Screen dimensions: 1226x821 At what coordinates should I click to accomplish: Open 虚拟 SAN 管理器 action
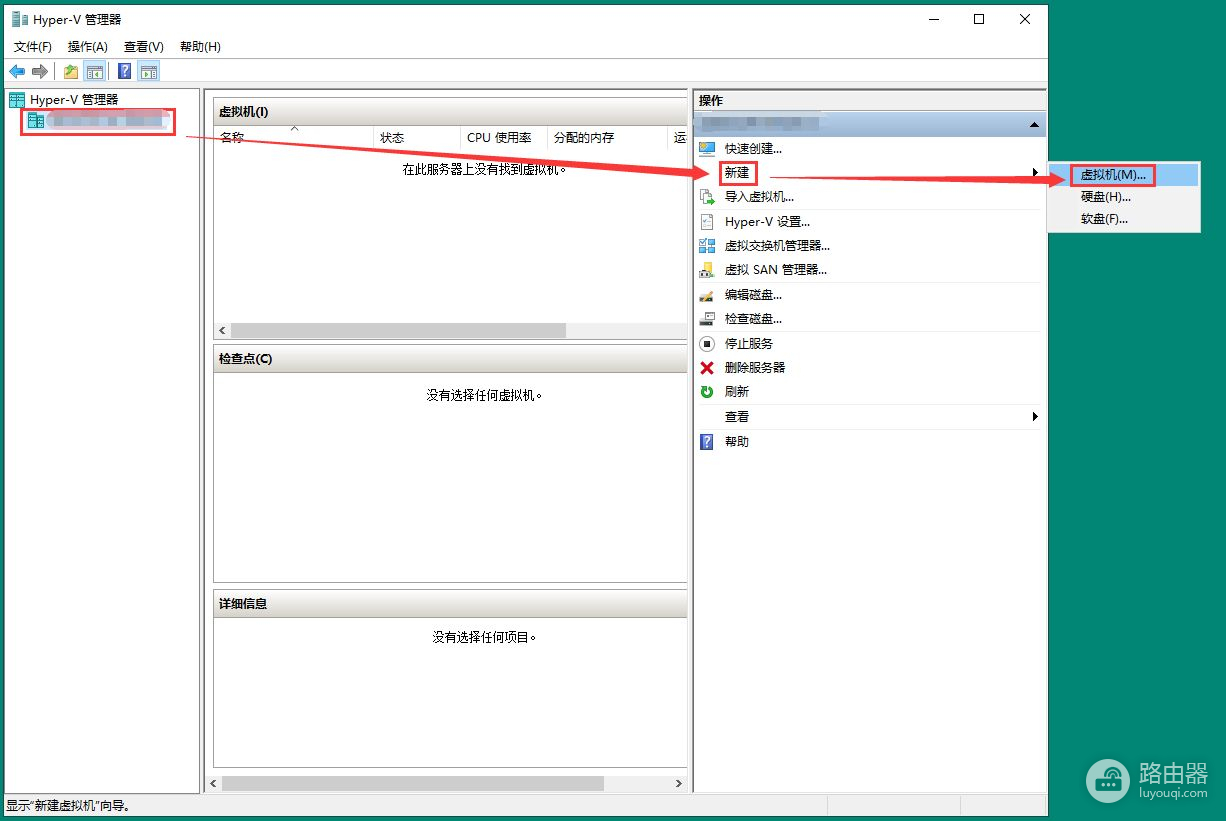click(x=775, y=270)
